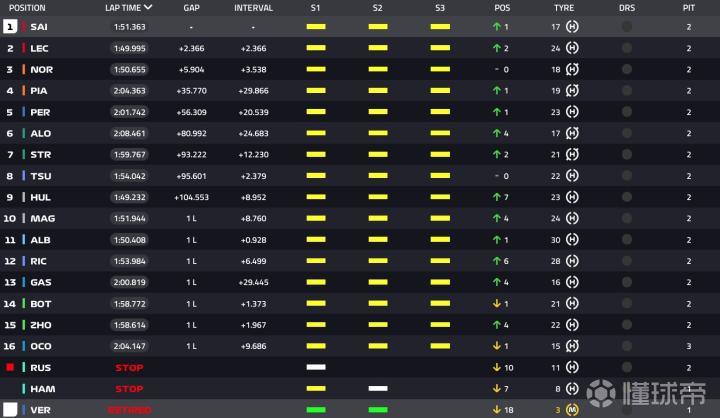Click the tyre icon in RIC row

coord(571,261)
